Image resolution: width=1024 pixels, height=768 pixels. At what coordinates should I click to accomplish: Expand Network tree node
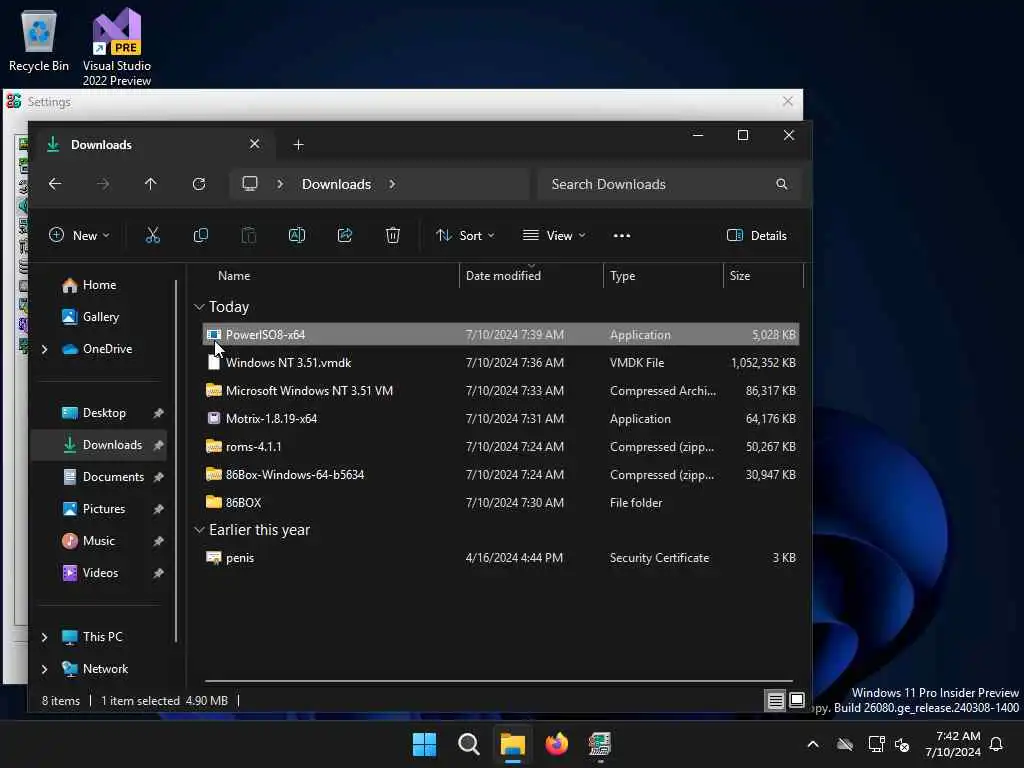pyautogui.click(x=44, y=669)
